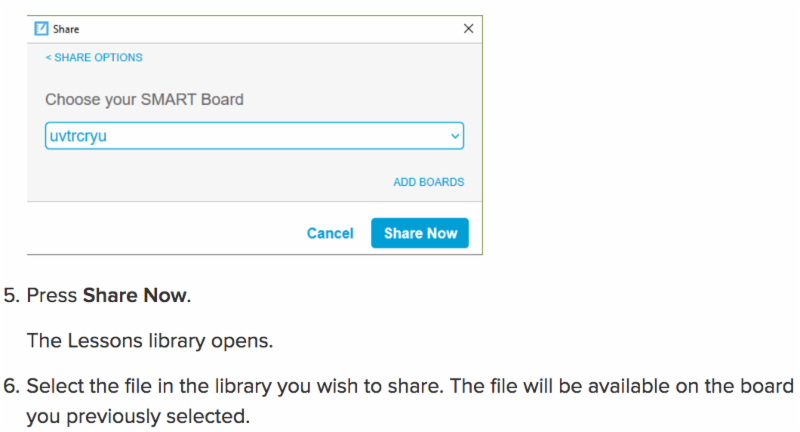Click empty area of dialog title bar
The image size is (800, 432).
[x=260, y=29]
